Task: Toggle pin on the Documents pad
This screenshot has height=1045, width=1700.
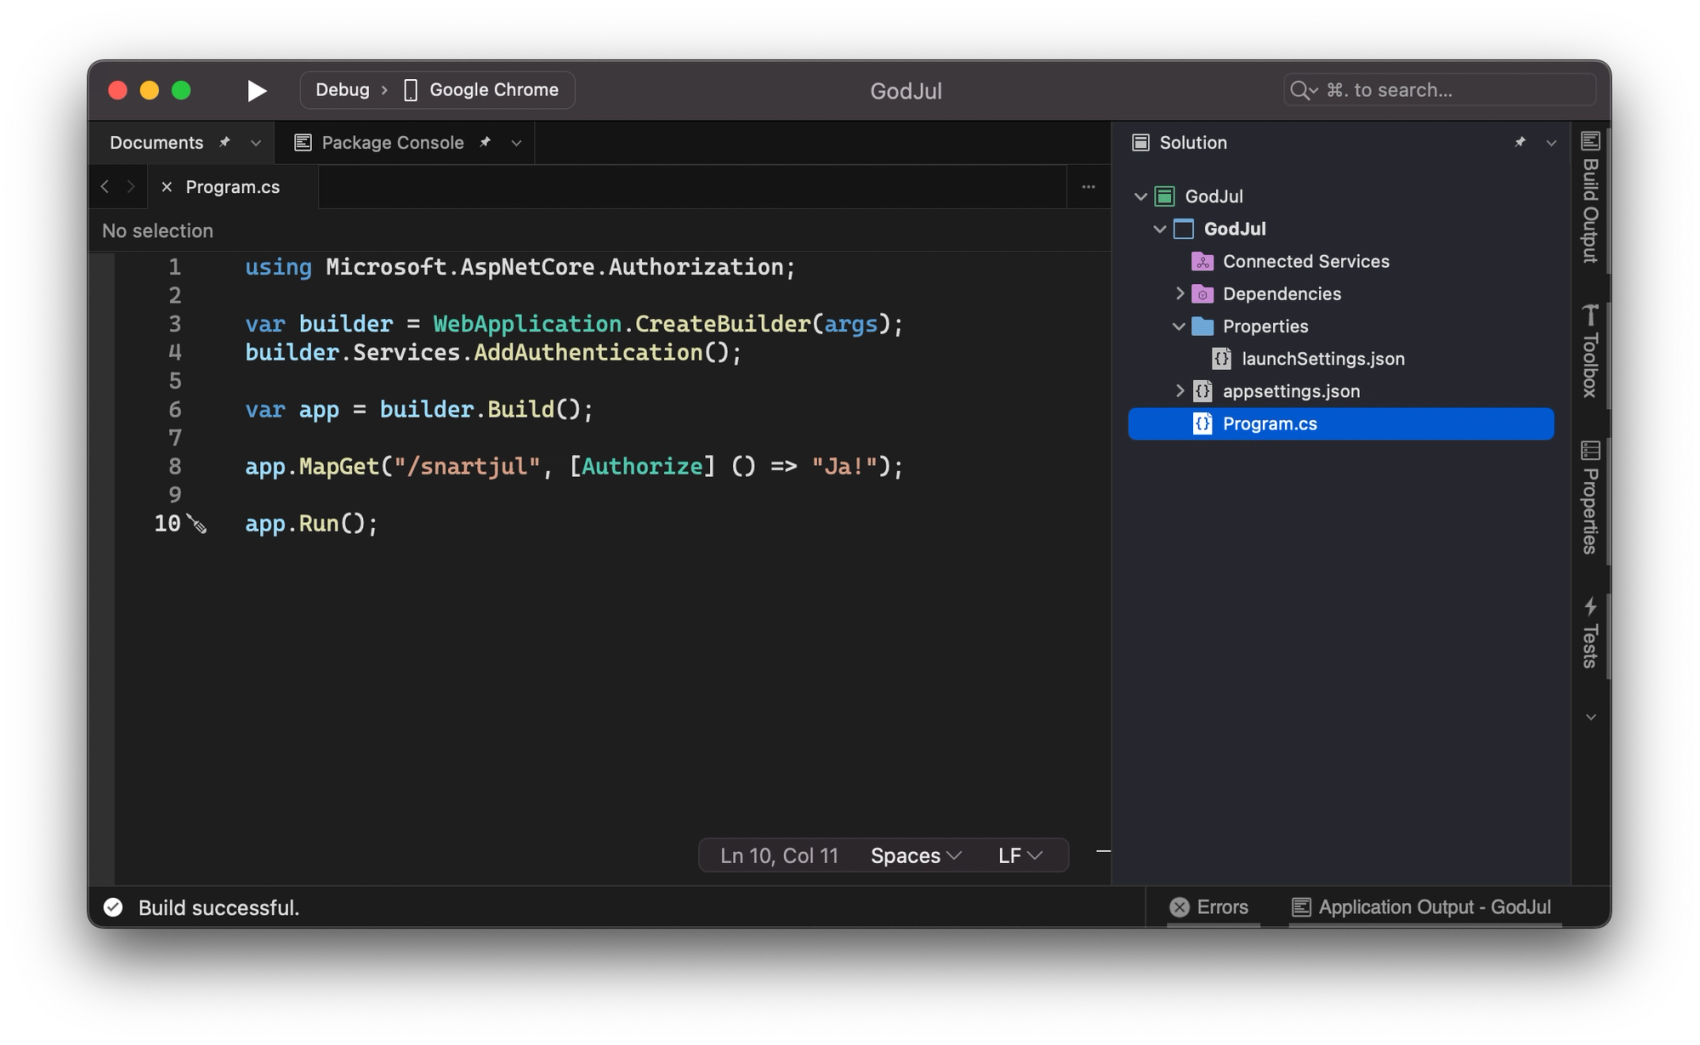Action: click(x=225, y=143)
